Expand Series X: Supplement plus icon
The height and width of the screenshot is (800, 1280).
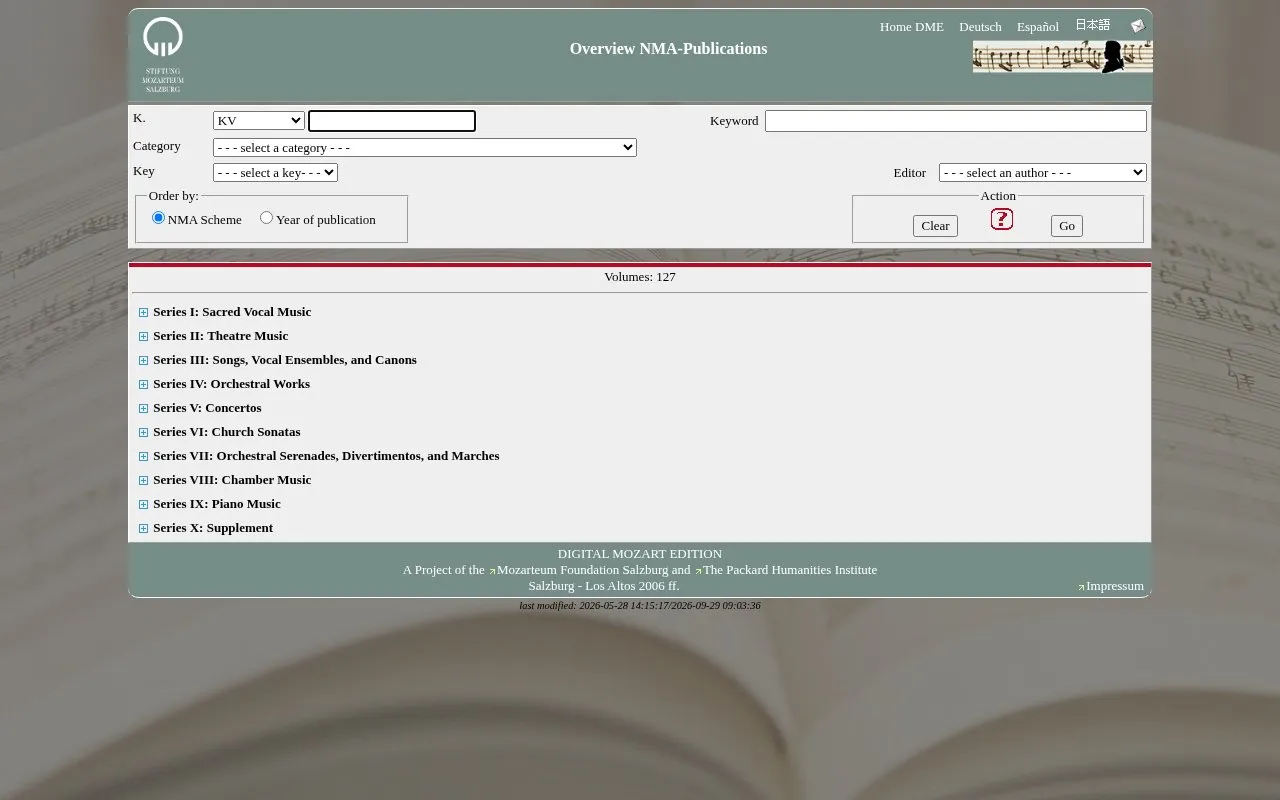143,529
